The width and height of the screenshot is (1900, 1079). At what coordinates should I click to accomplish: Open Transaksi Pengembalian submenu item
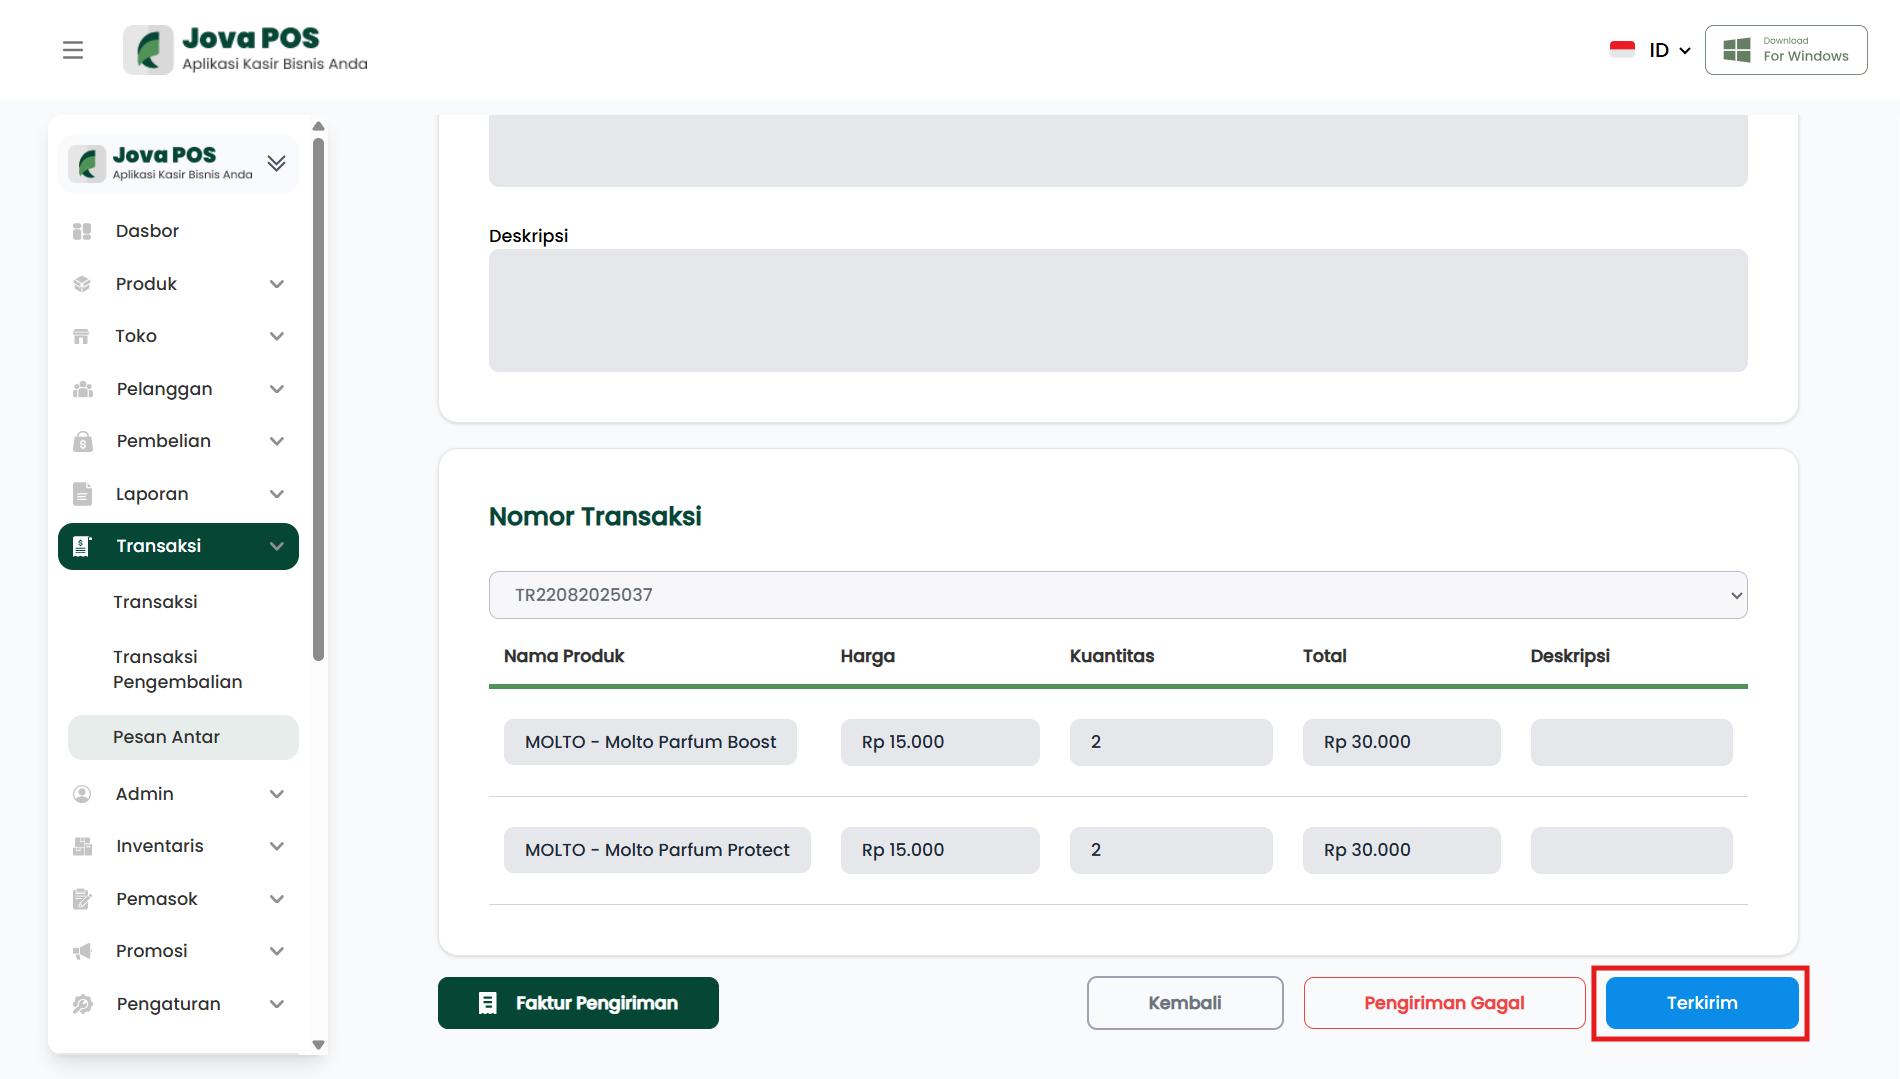[x=177, y=669]
